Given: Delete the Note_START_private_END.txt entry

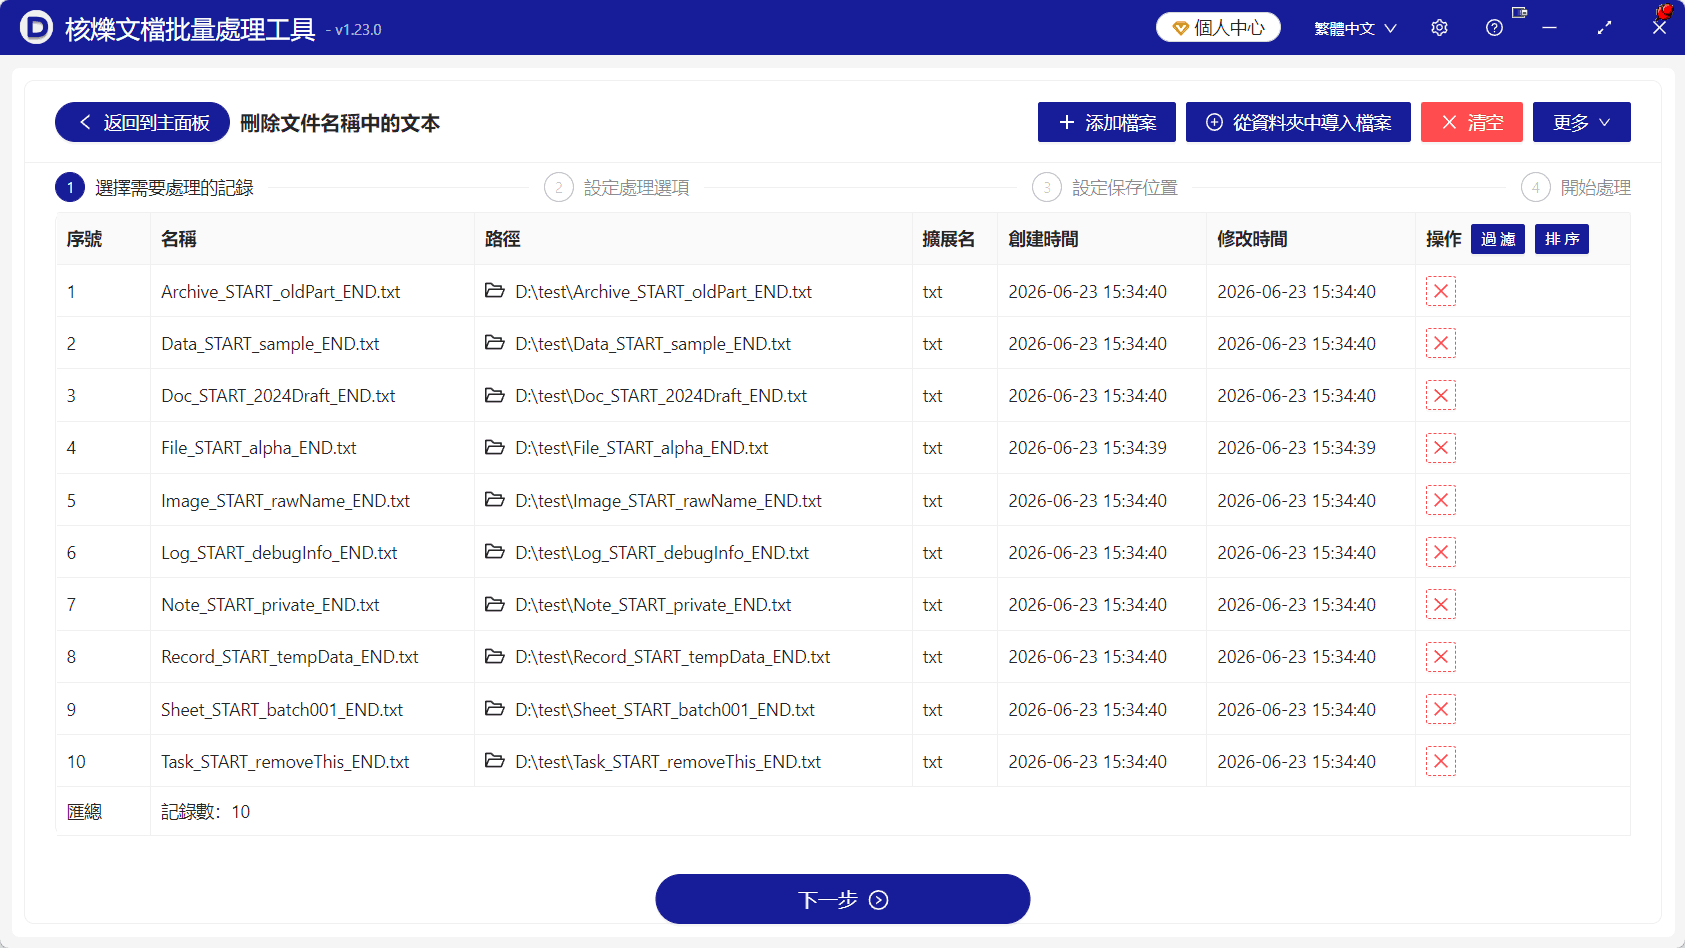Looking at the screenshot, I should [1440, 604].
